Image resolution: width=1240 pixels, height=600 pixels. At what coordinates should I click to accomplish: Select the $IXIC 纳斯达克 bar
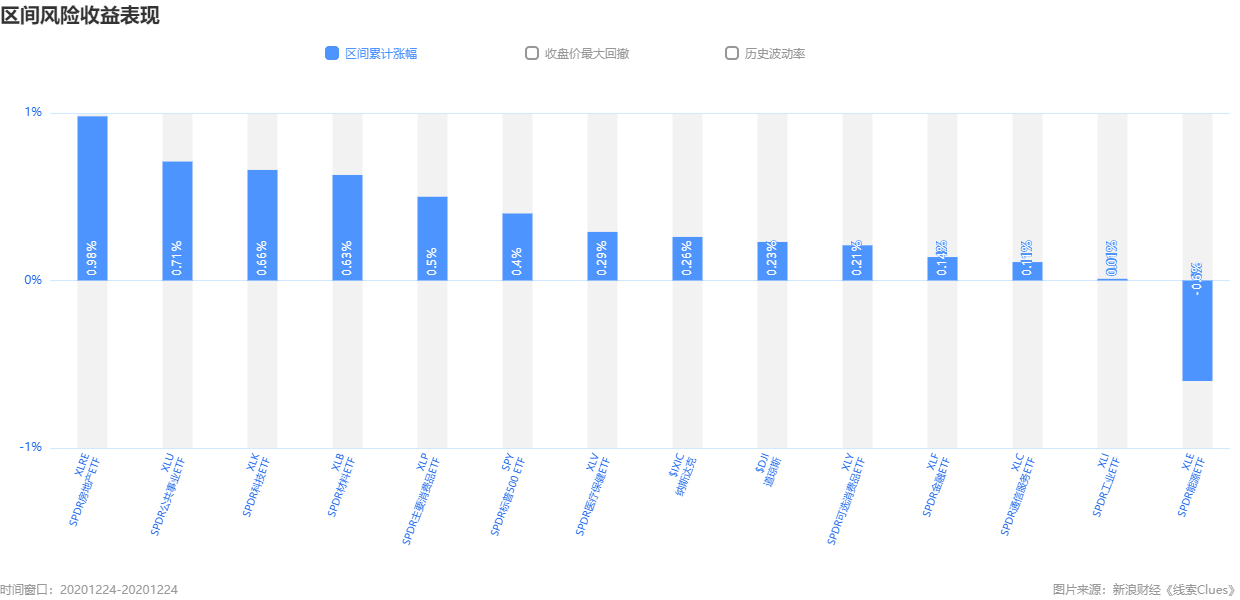687,259
